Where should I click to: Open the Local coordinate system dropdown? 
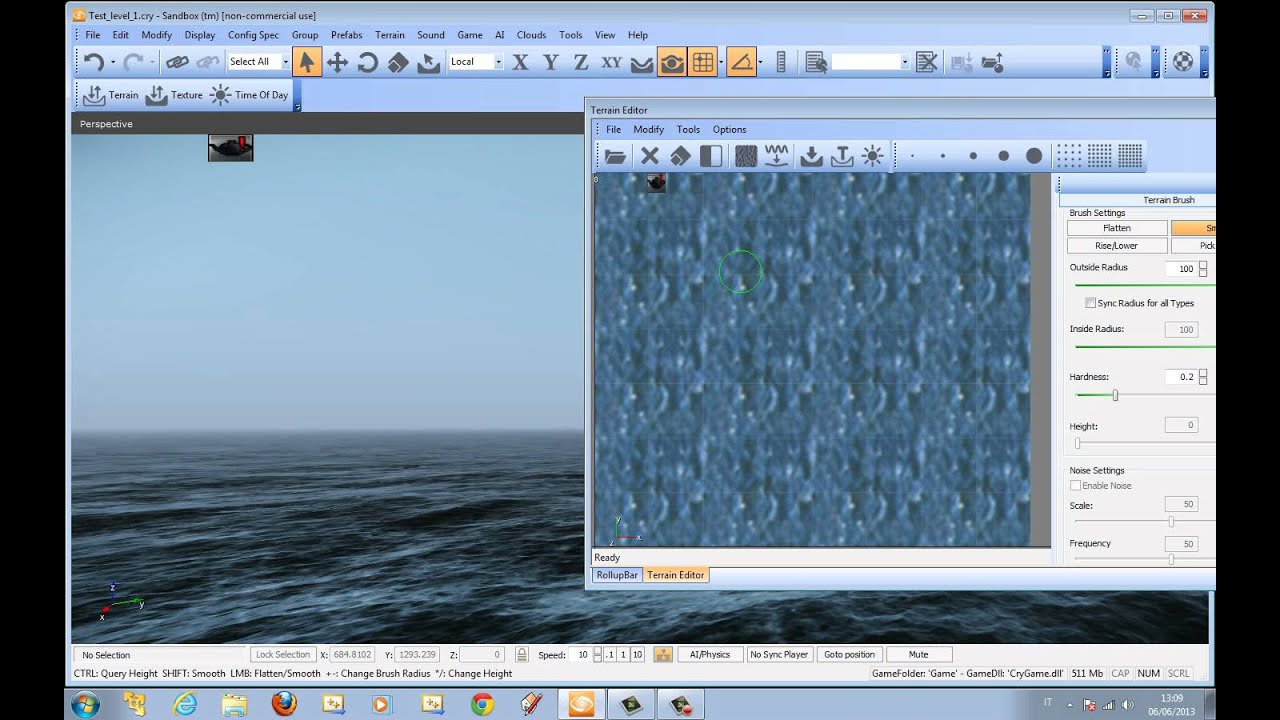coord(498,62)
